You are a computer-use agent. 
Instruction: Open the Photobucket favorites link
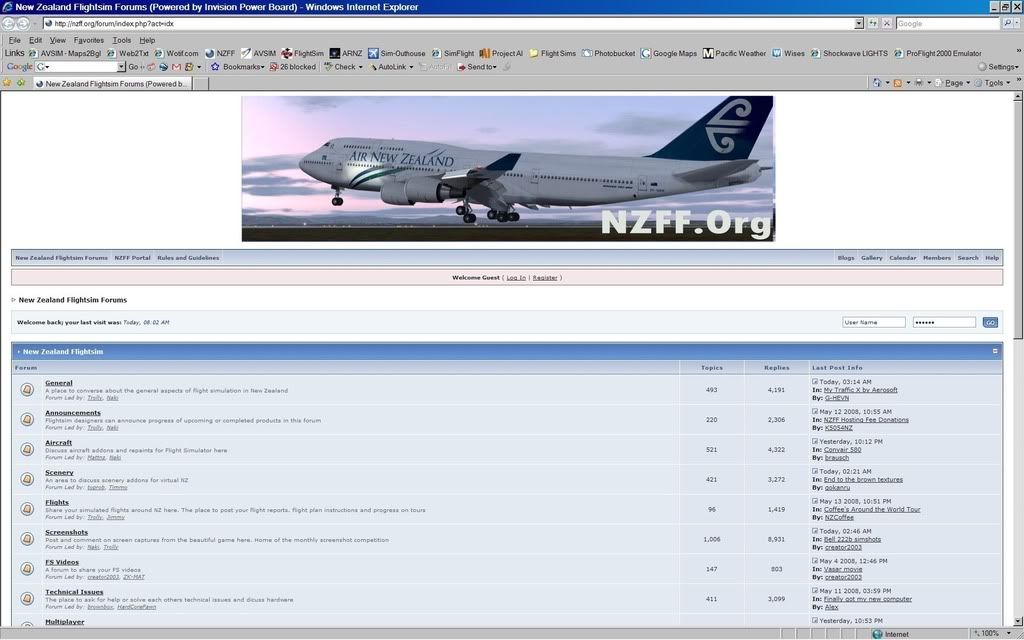(609, 53)
